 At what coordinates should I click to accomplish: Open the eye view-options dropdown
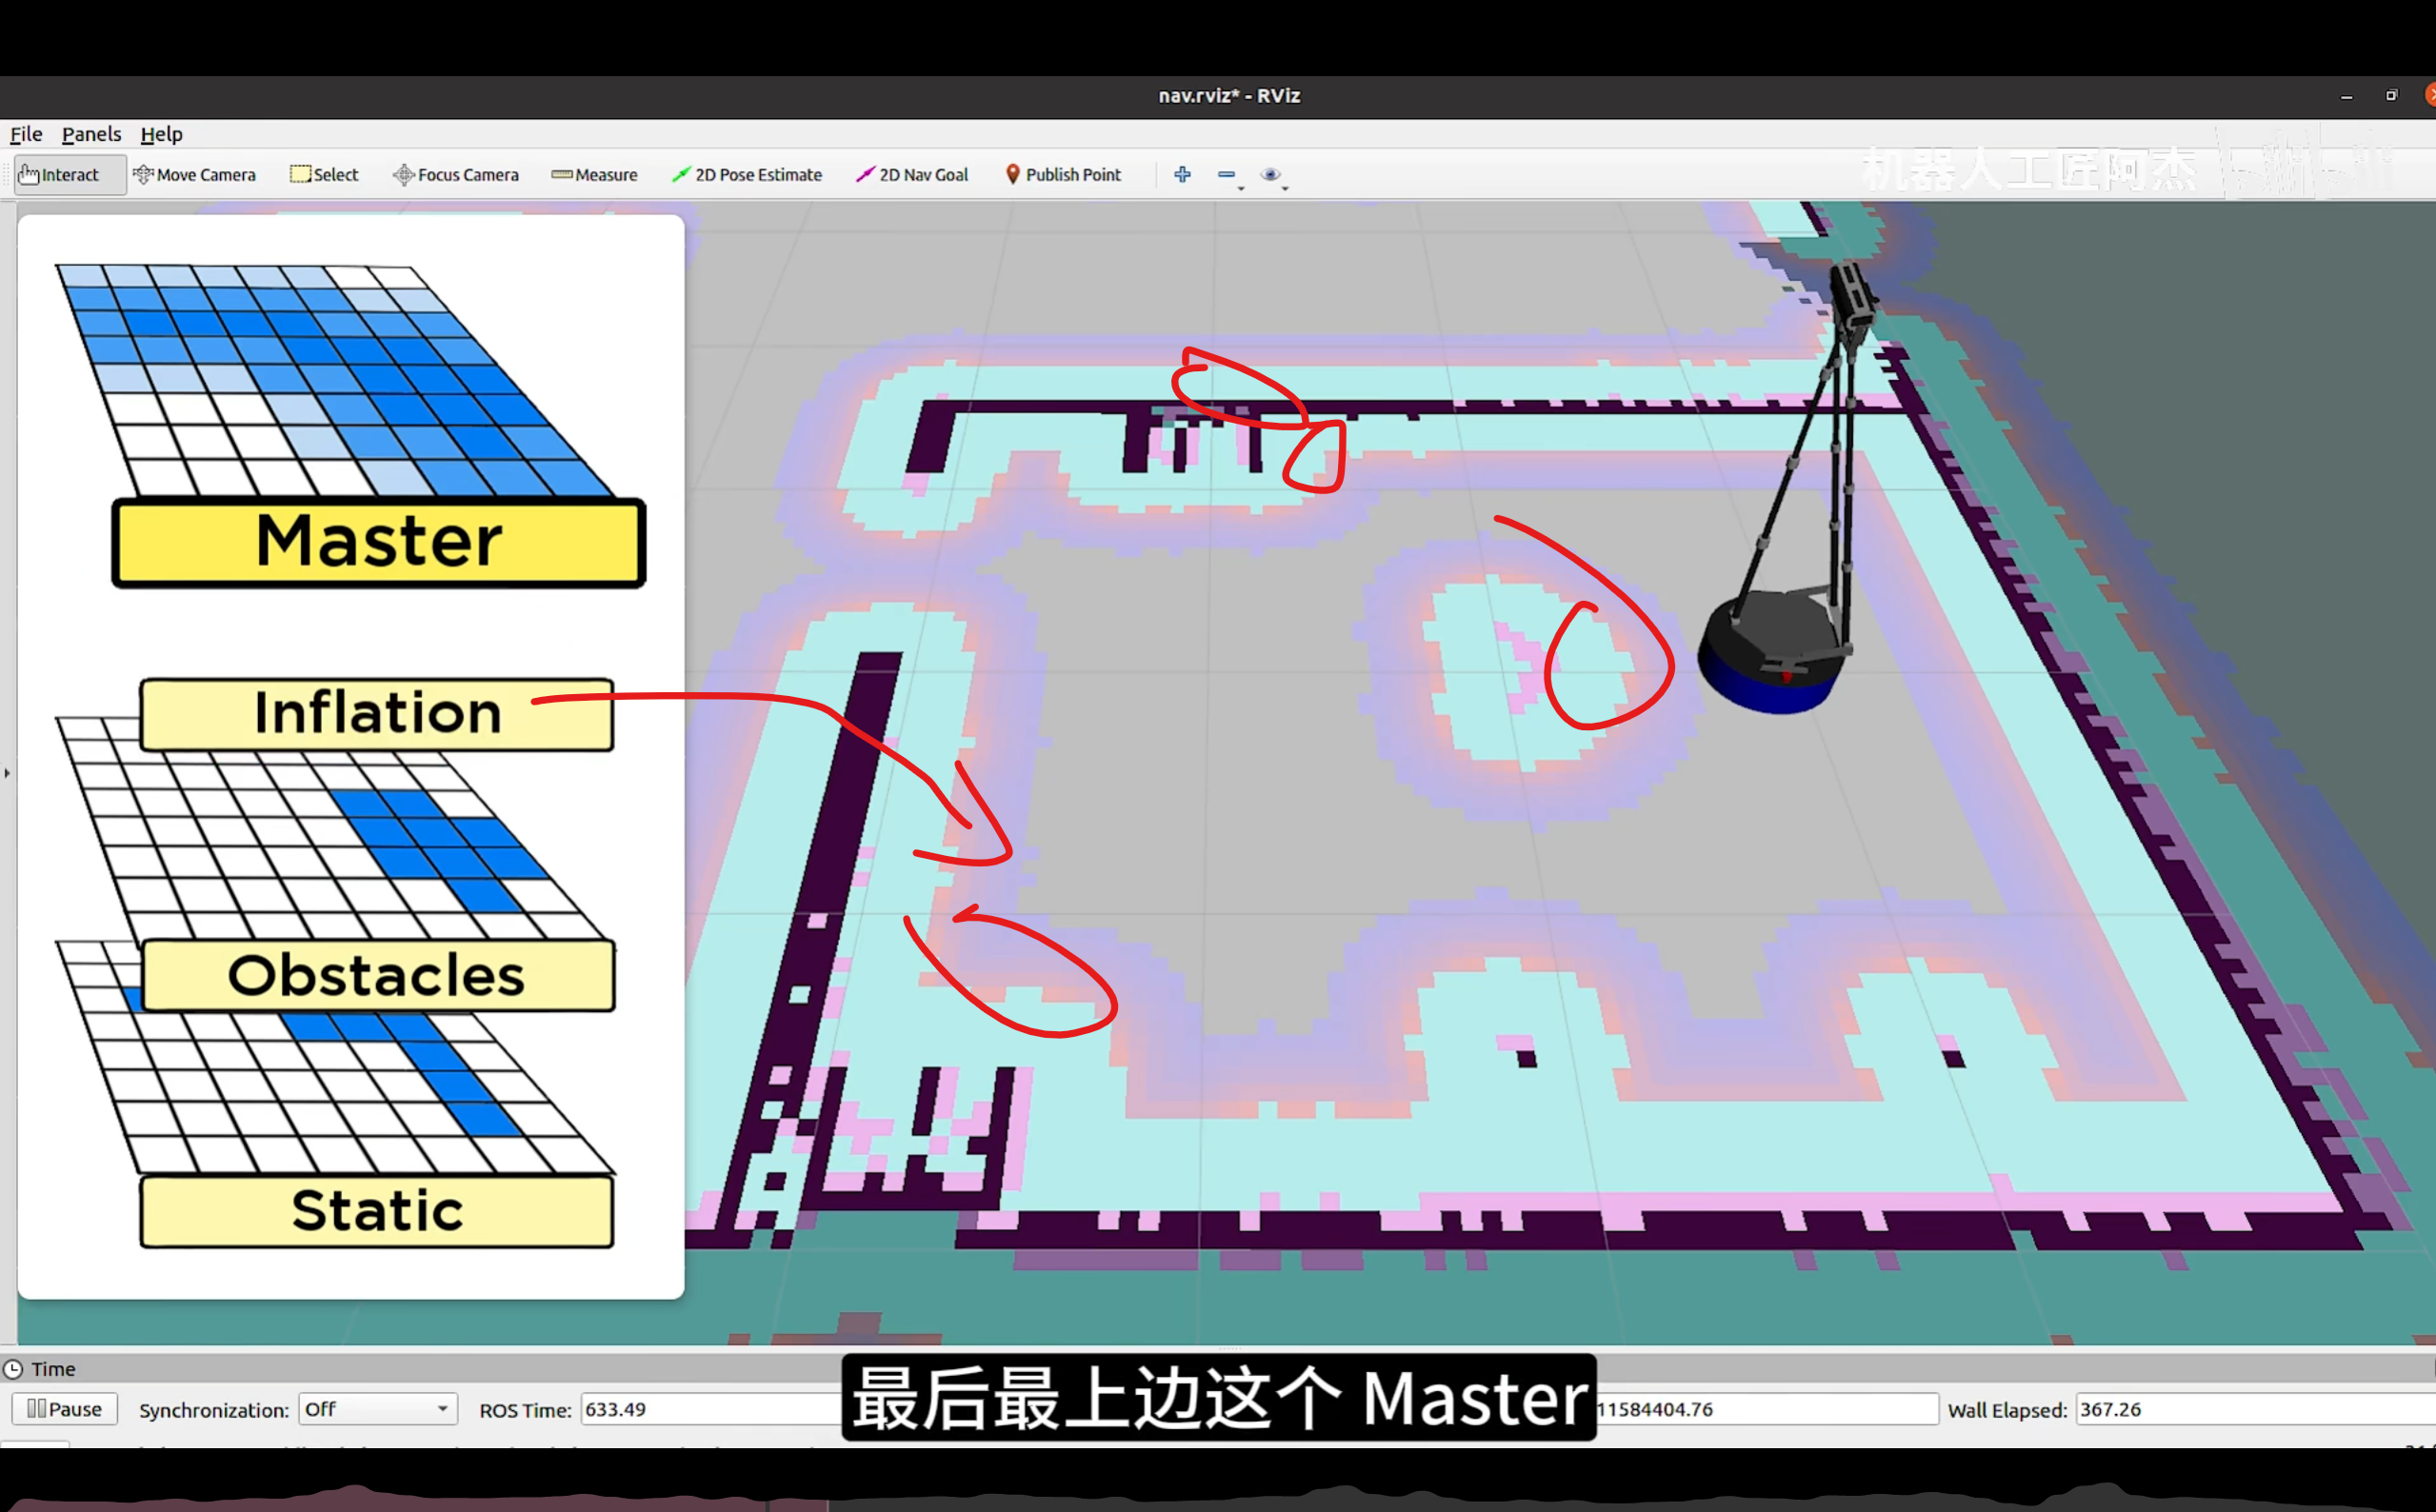point(1273,175)
